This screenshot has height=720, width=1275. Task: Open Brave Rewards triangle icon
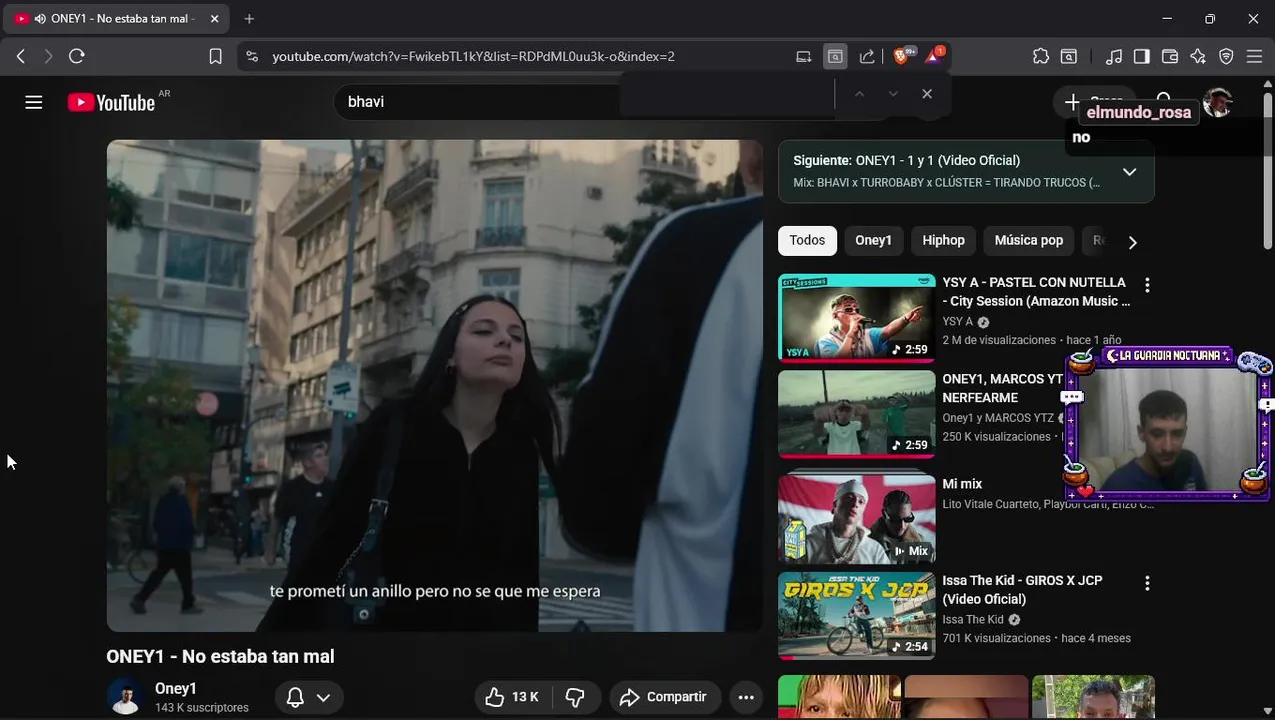(934, 56)
